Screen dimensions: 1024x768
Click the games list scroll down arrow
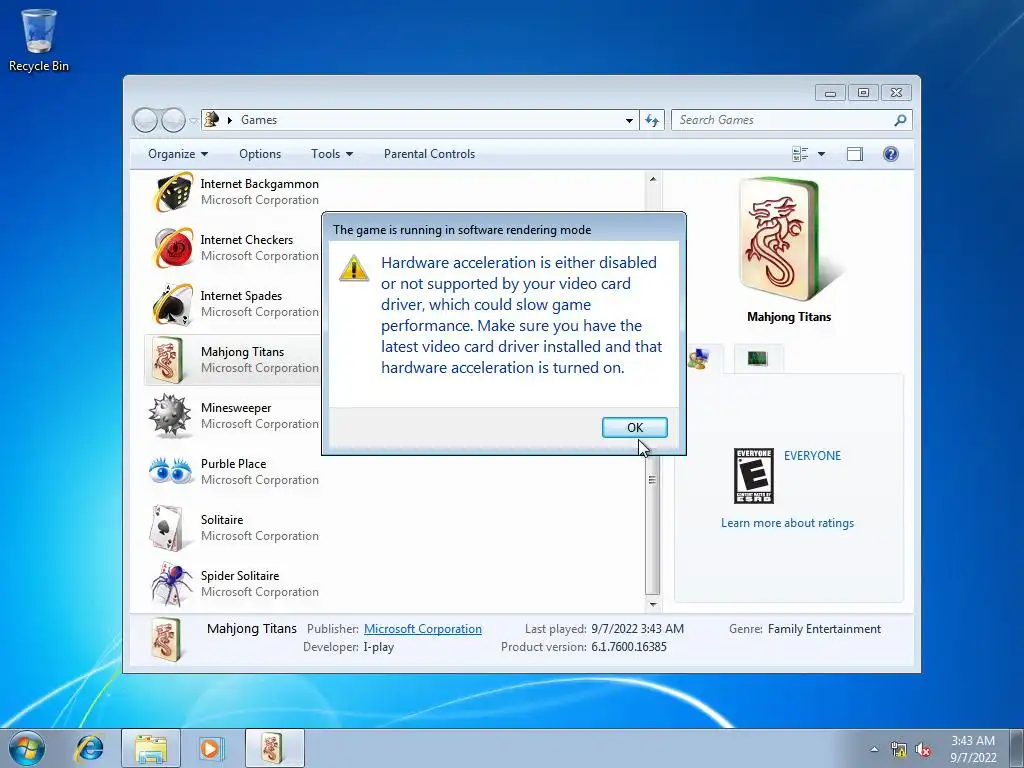pos(652,605)
